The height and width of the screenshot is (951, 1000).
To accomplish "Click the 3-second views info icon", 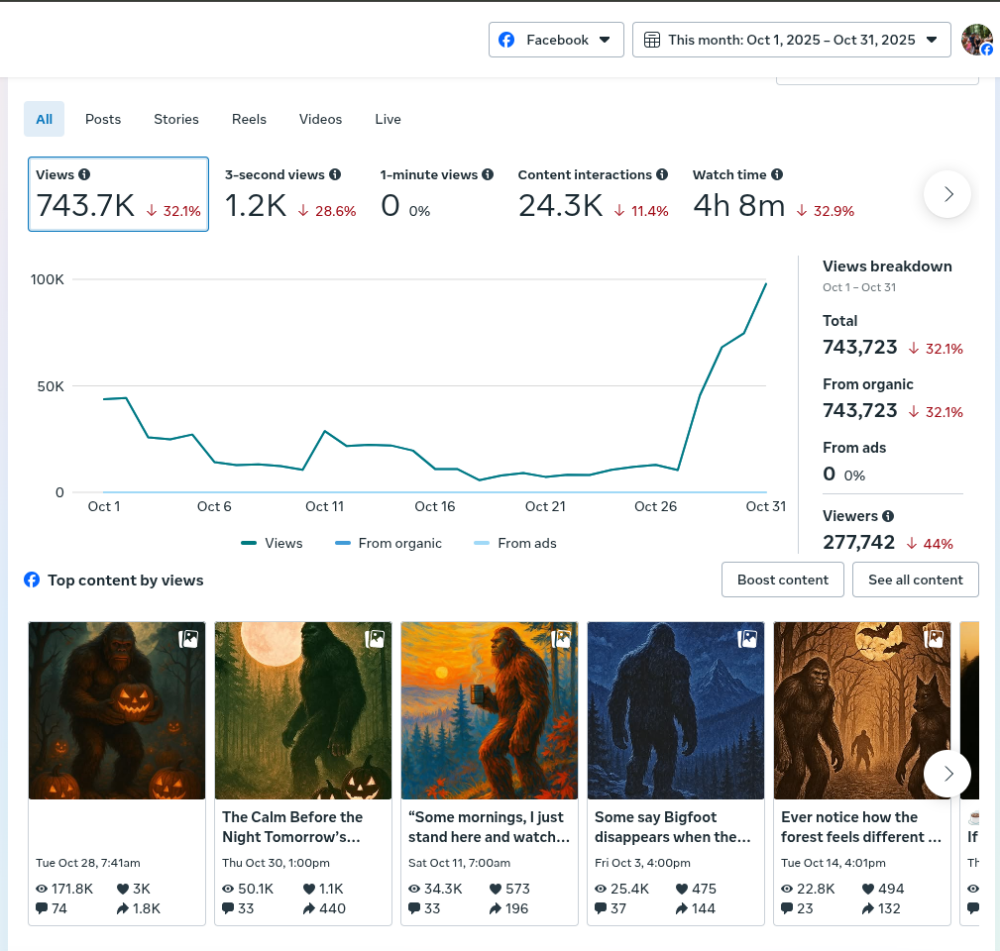I will tap(335, 175).
